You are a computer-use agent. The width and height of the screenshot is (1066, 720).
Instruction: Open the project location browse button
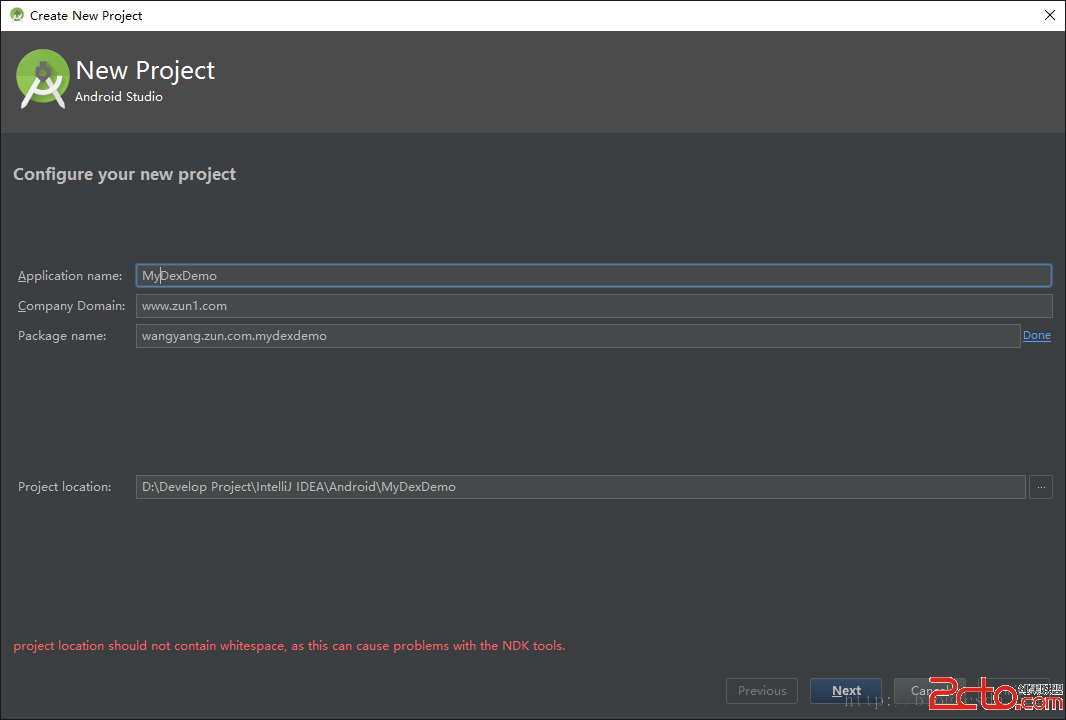tap(1041, 487)
